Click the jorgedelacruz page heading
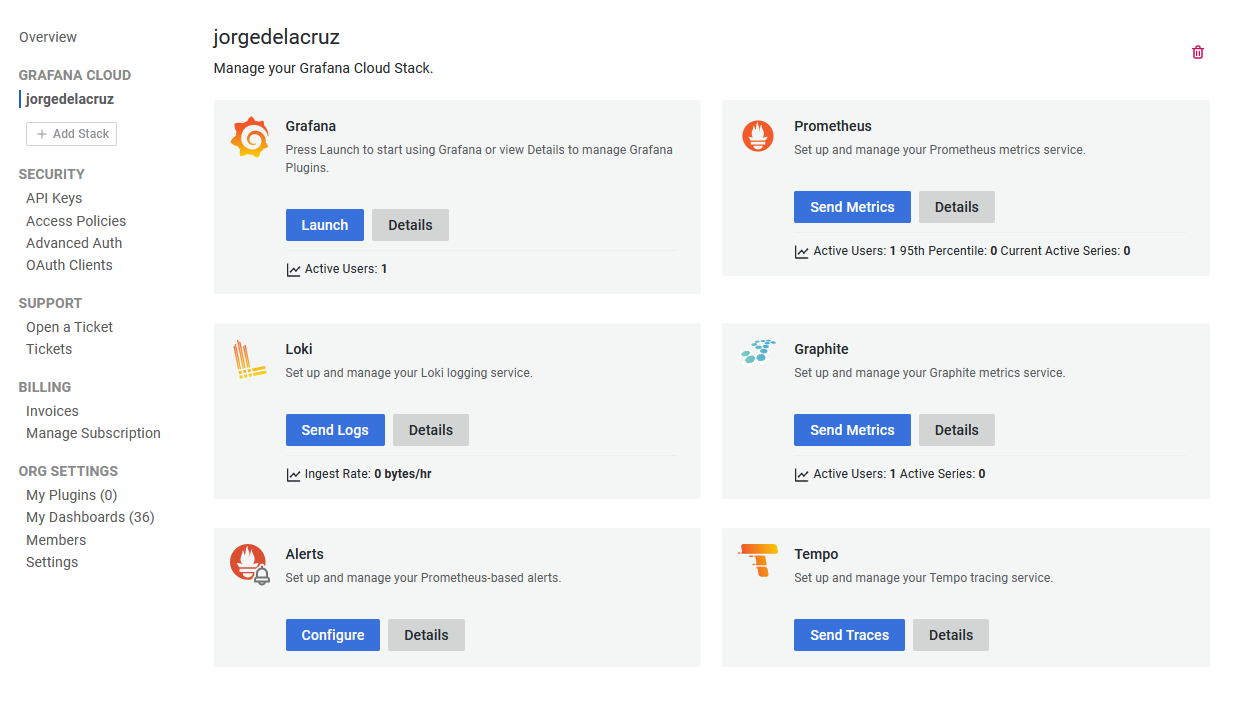The image size is (1234, 720). pos(277,37)
